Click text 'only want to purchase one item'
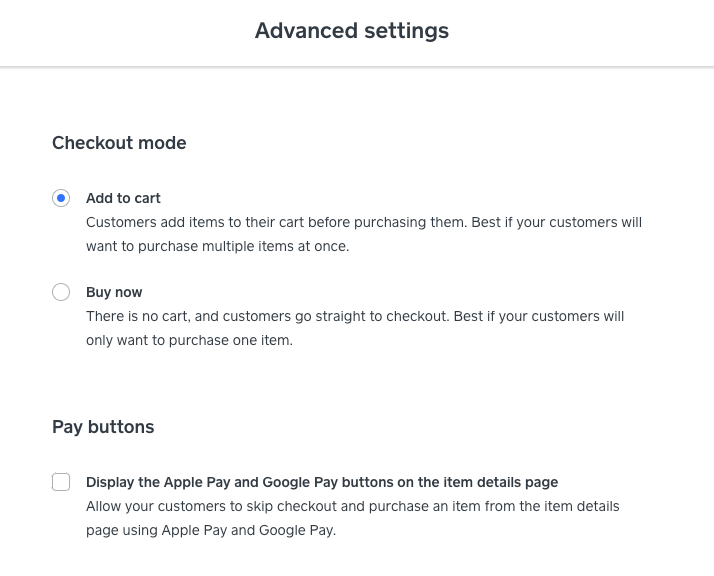Screen dimensions: 714x576 pos(189,340)
